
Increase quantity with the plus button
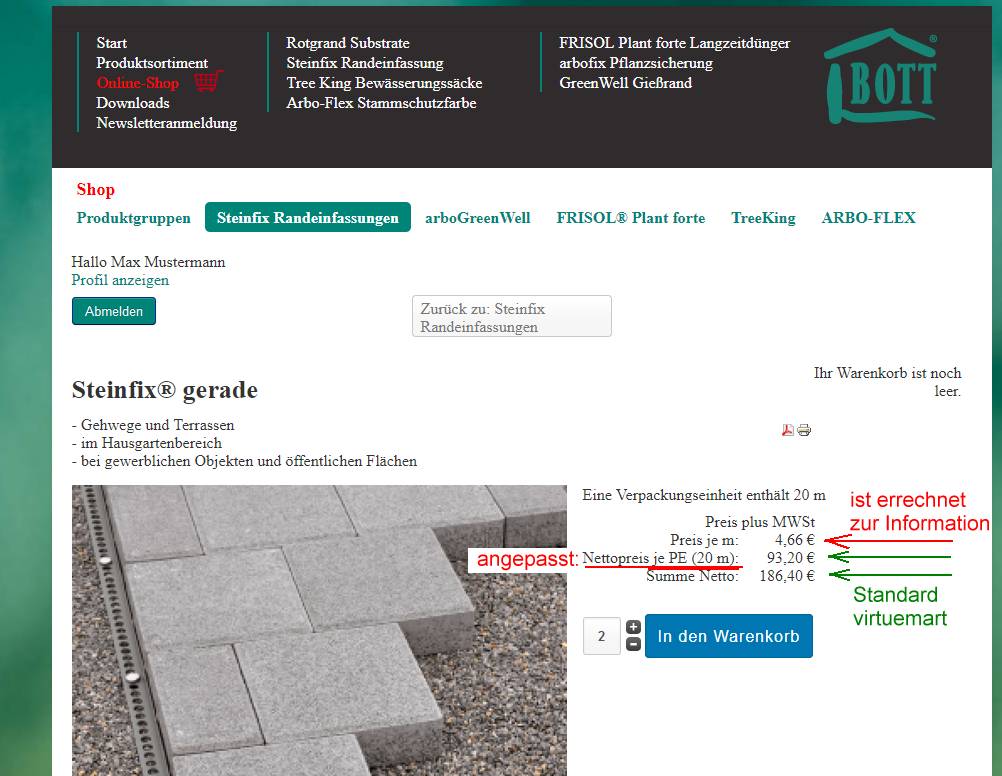(633, 627)
